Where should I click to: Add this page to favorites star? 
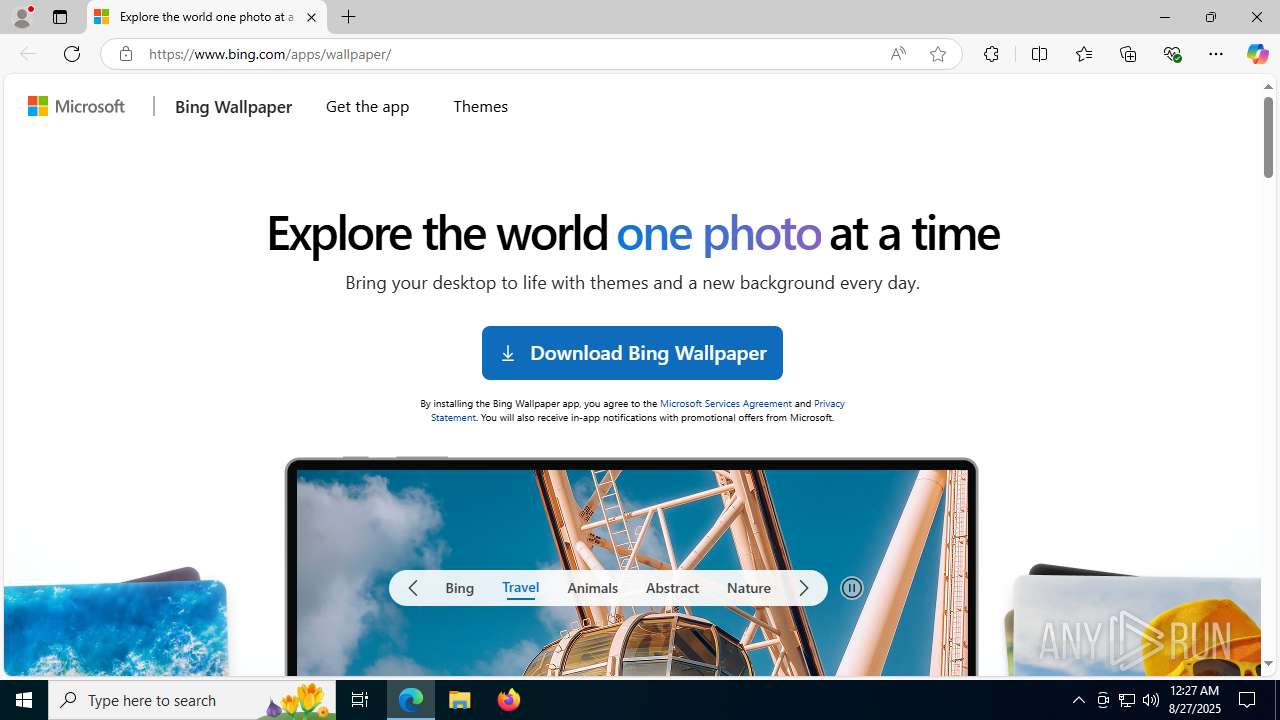938,54
